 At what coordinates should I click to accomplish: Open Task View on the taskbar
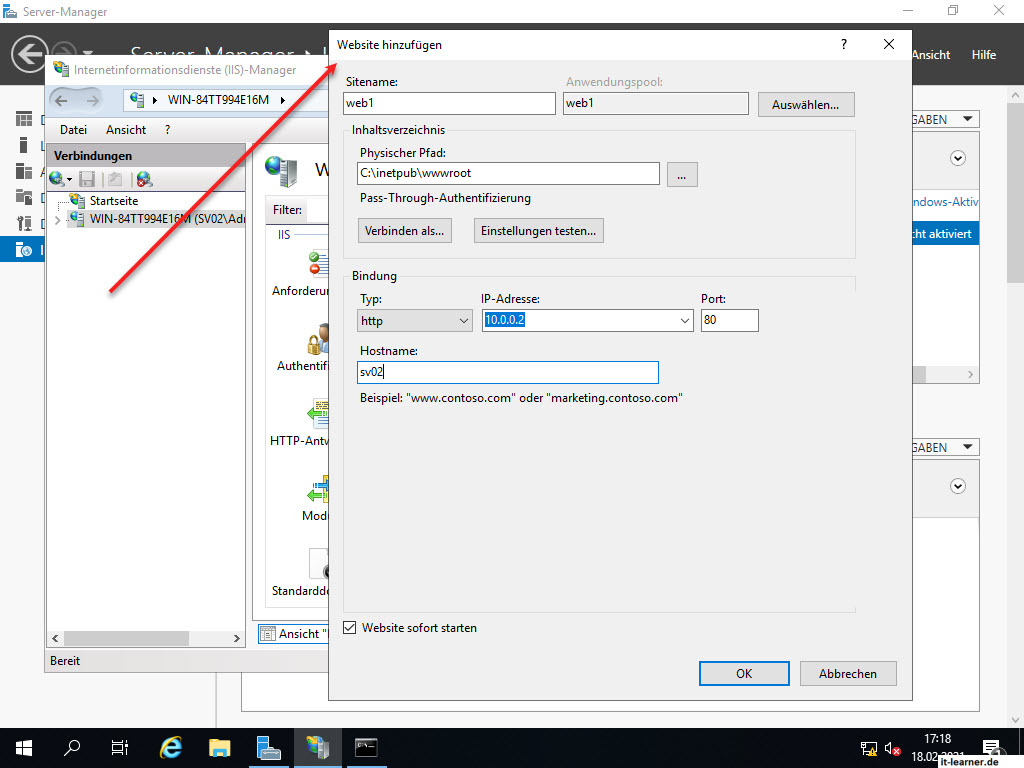(x=120, y=748)
